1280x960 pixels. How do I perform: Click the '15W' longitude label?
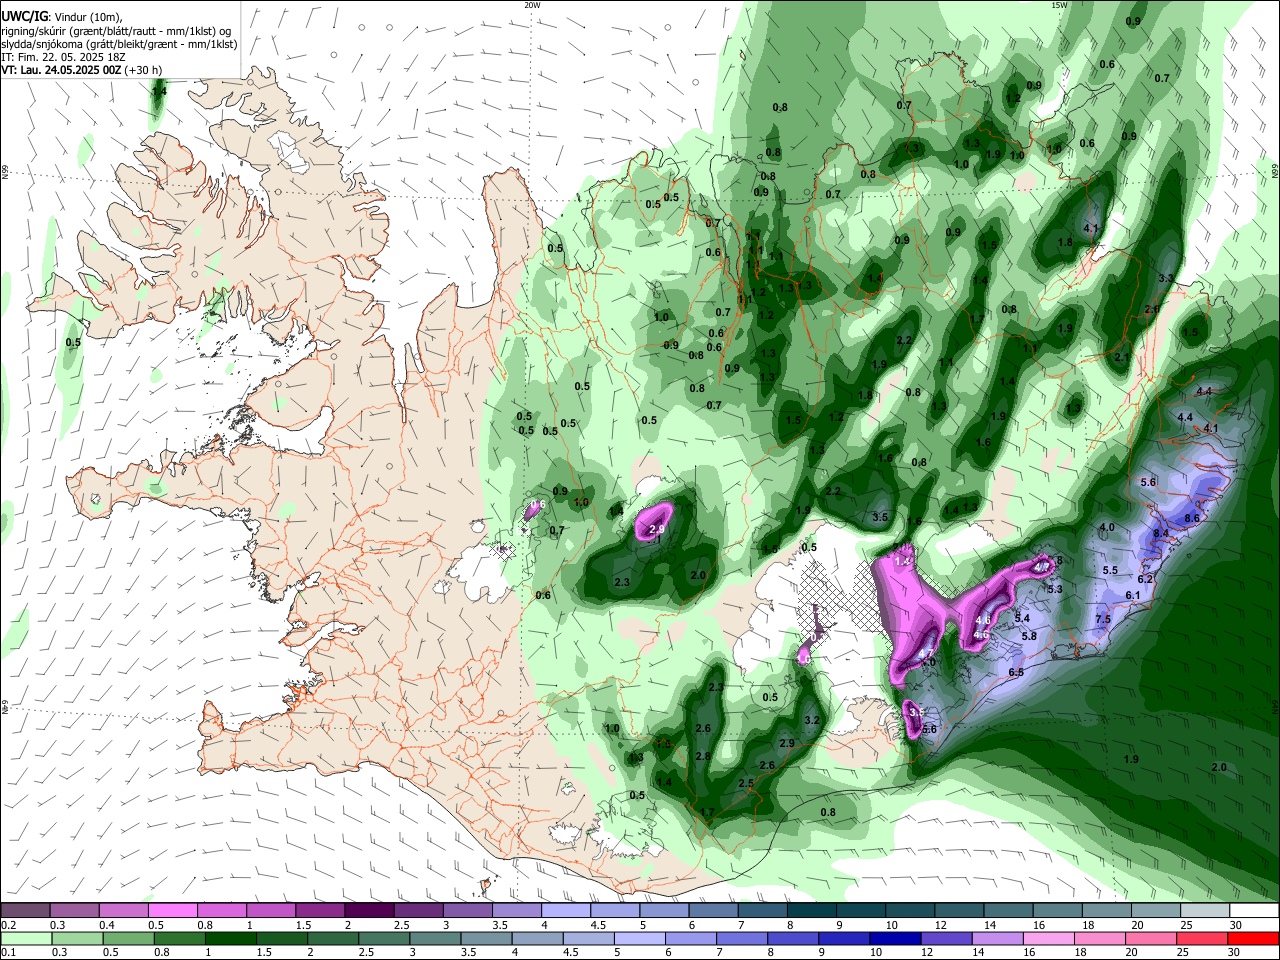click(x=1059, y=5)
